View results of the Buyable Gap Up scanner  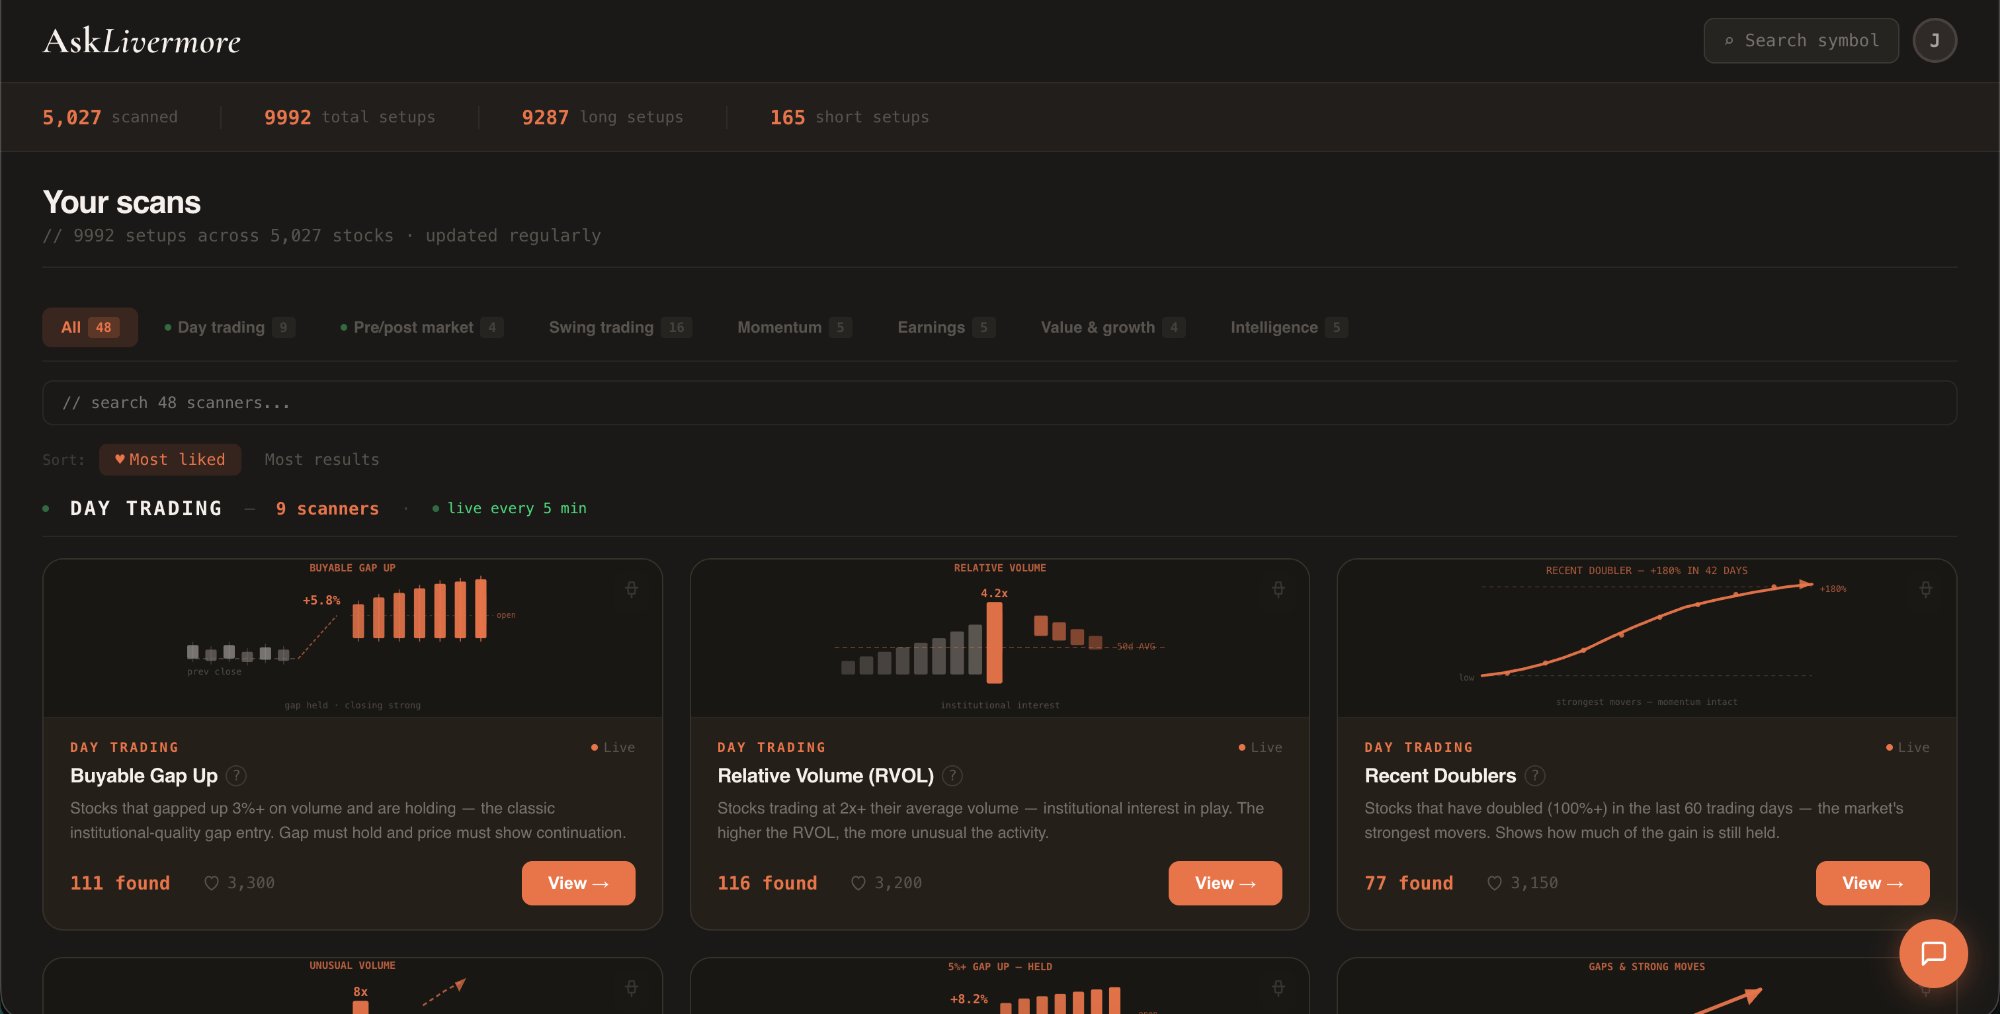tap(578, 883)
